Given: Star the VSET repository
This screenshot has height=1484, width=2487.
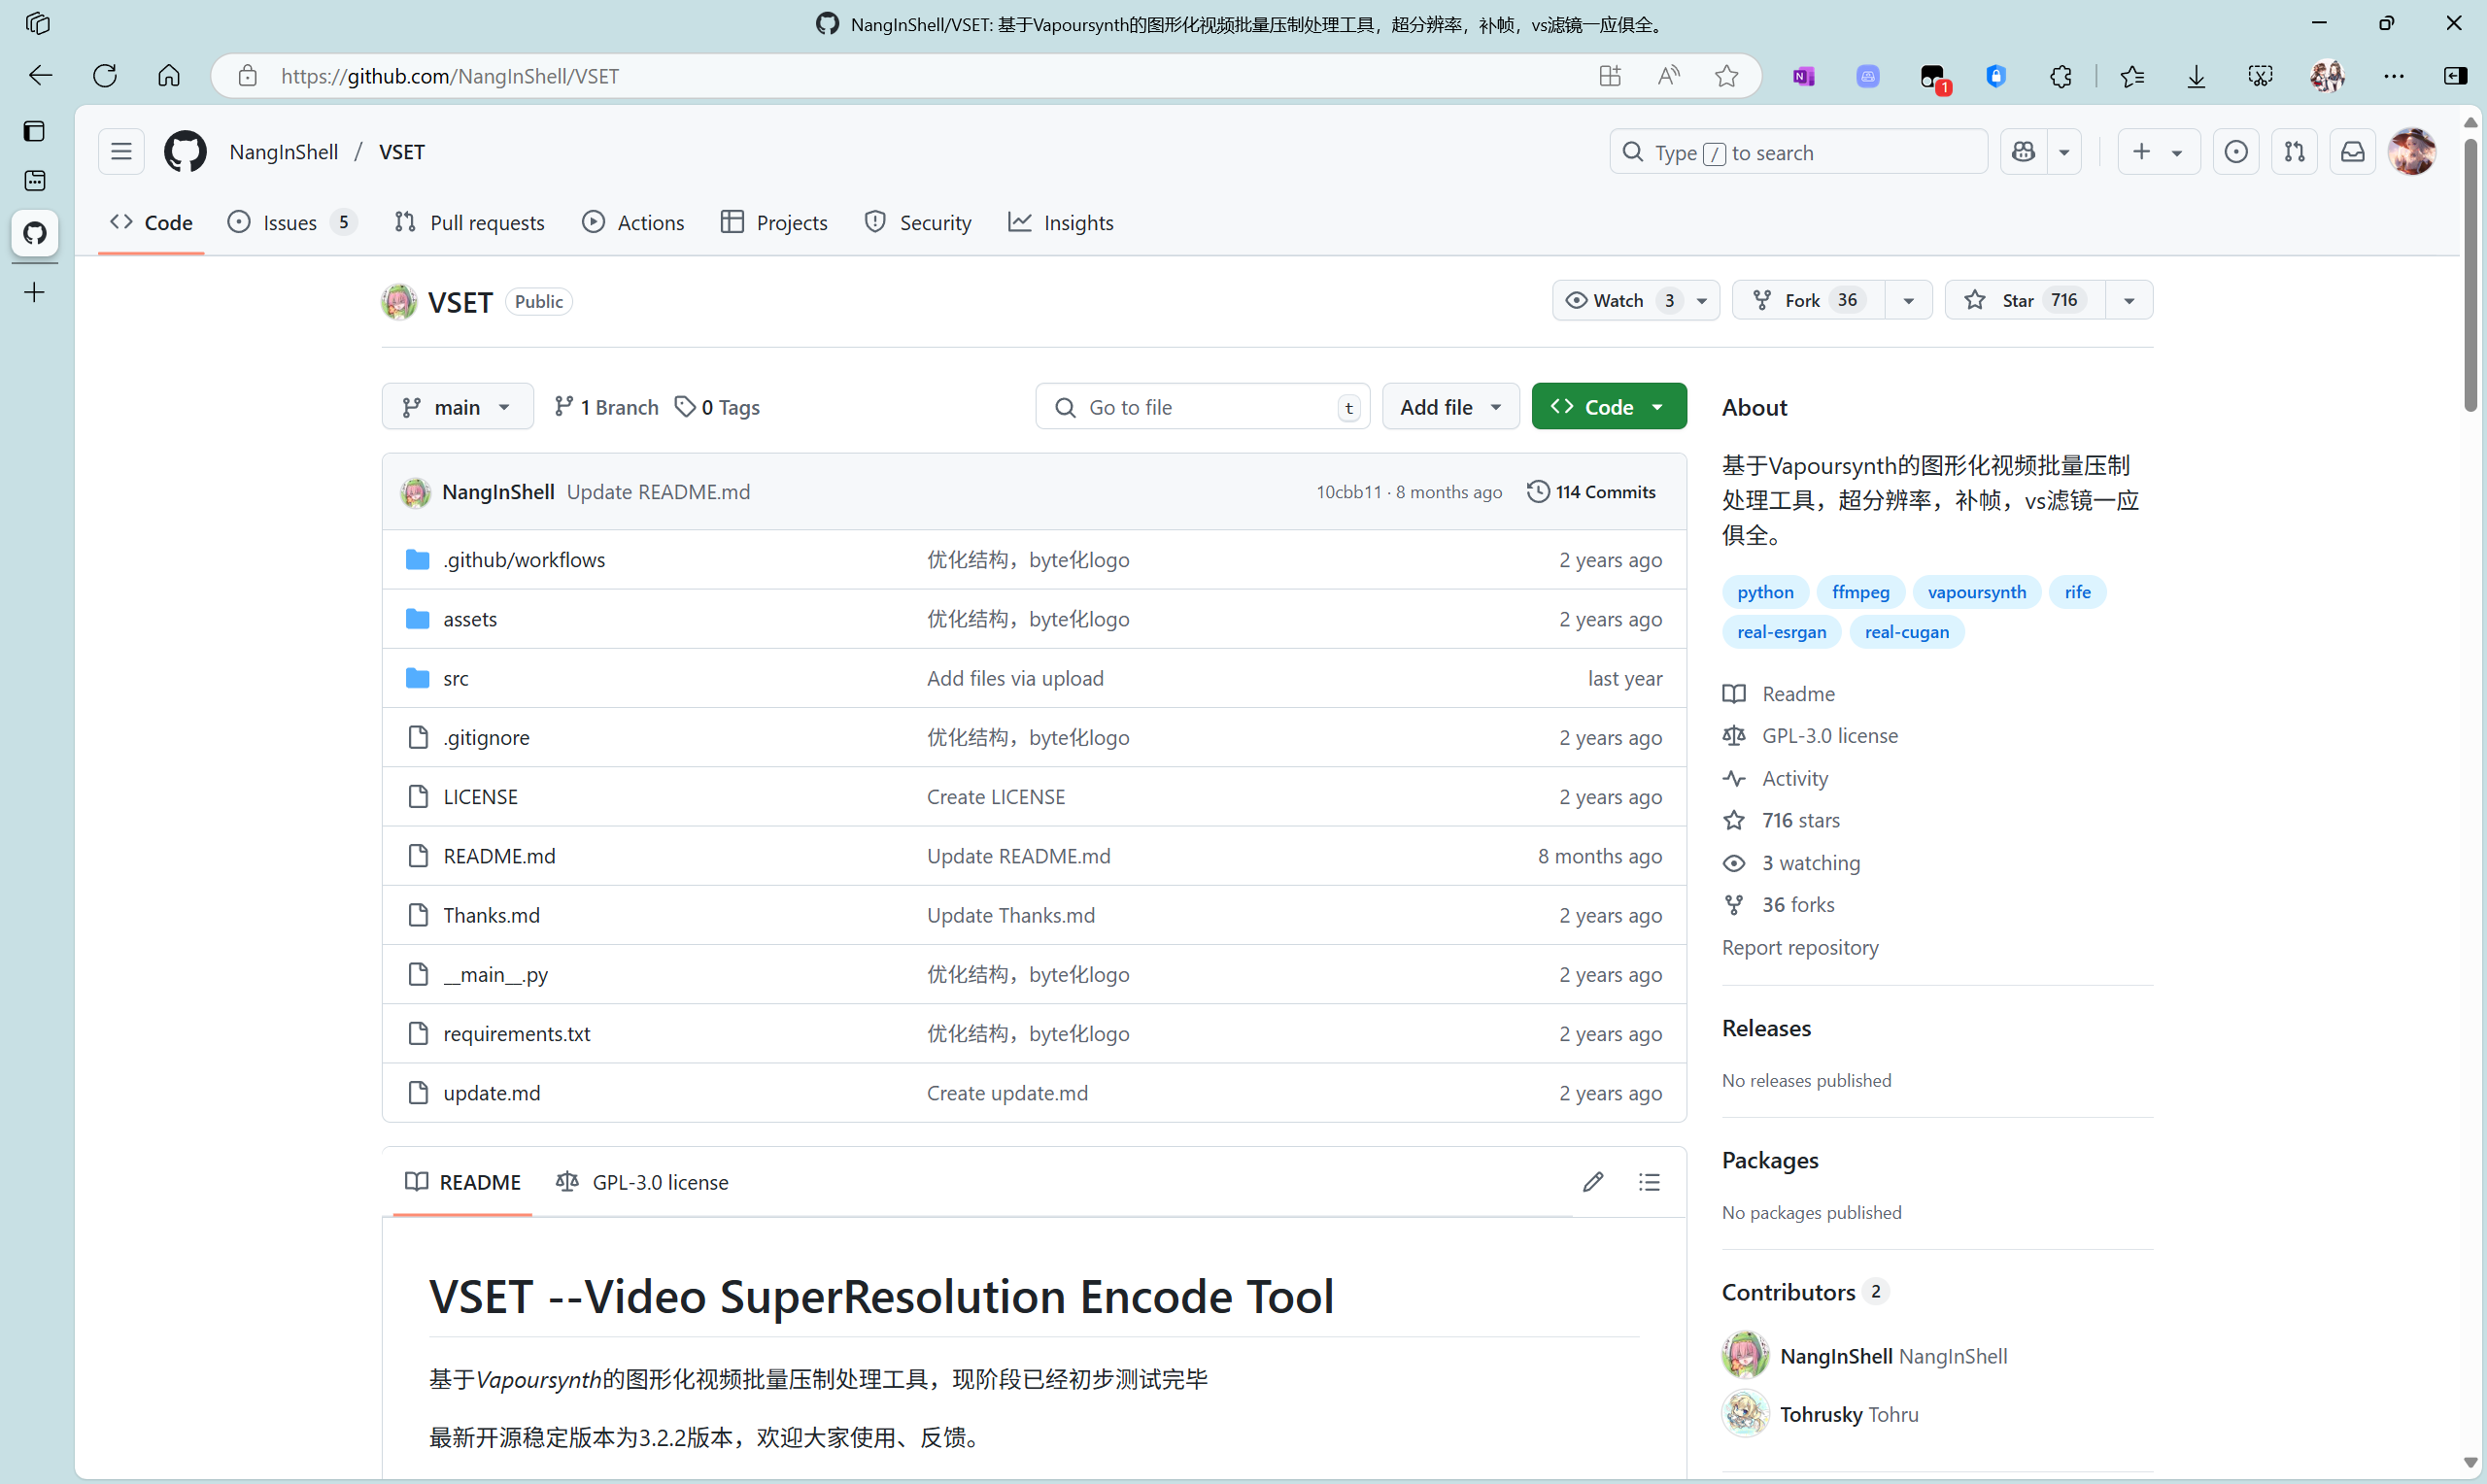Looking at the screenshot, I should (x=2025, y=300).
